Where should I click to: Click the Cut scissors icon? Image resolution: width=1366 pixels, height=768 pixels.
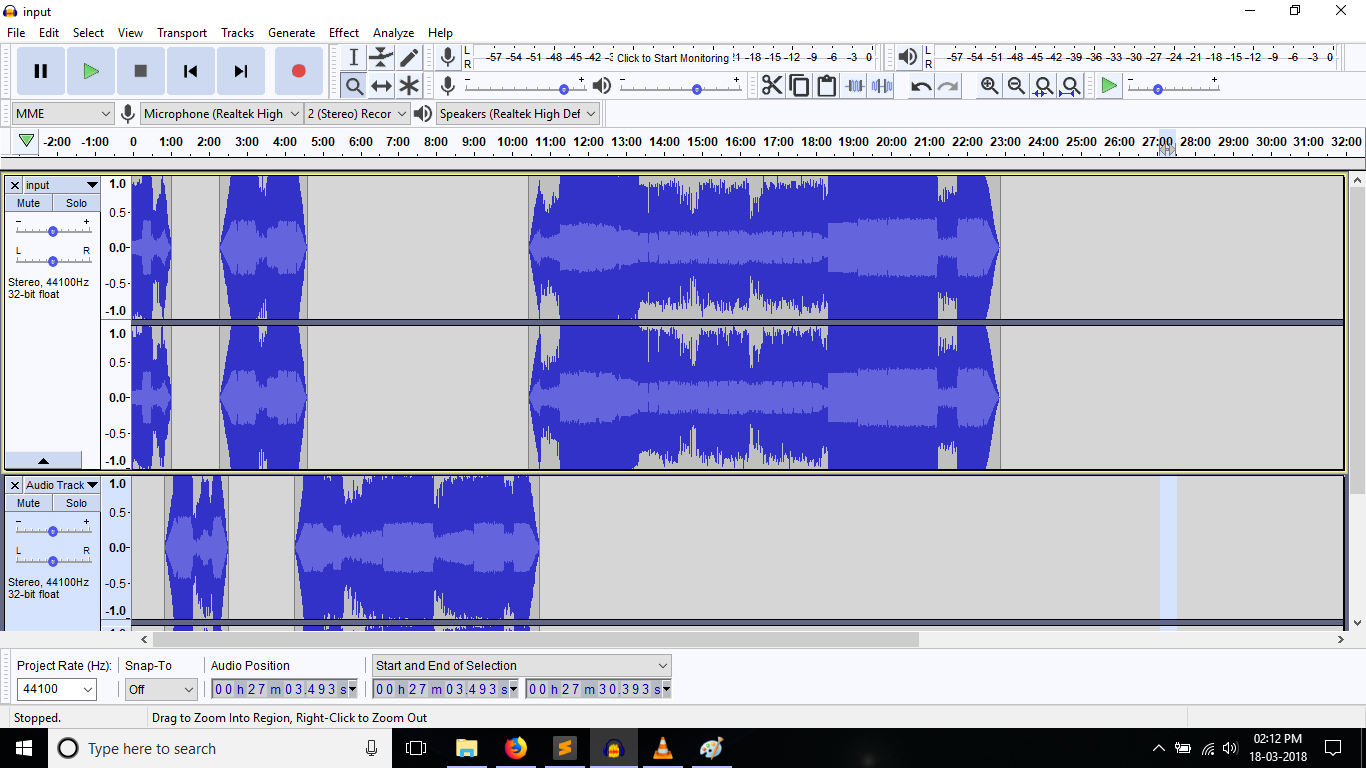(x=772, y=86)
